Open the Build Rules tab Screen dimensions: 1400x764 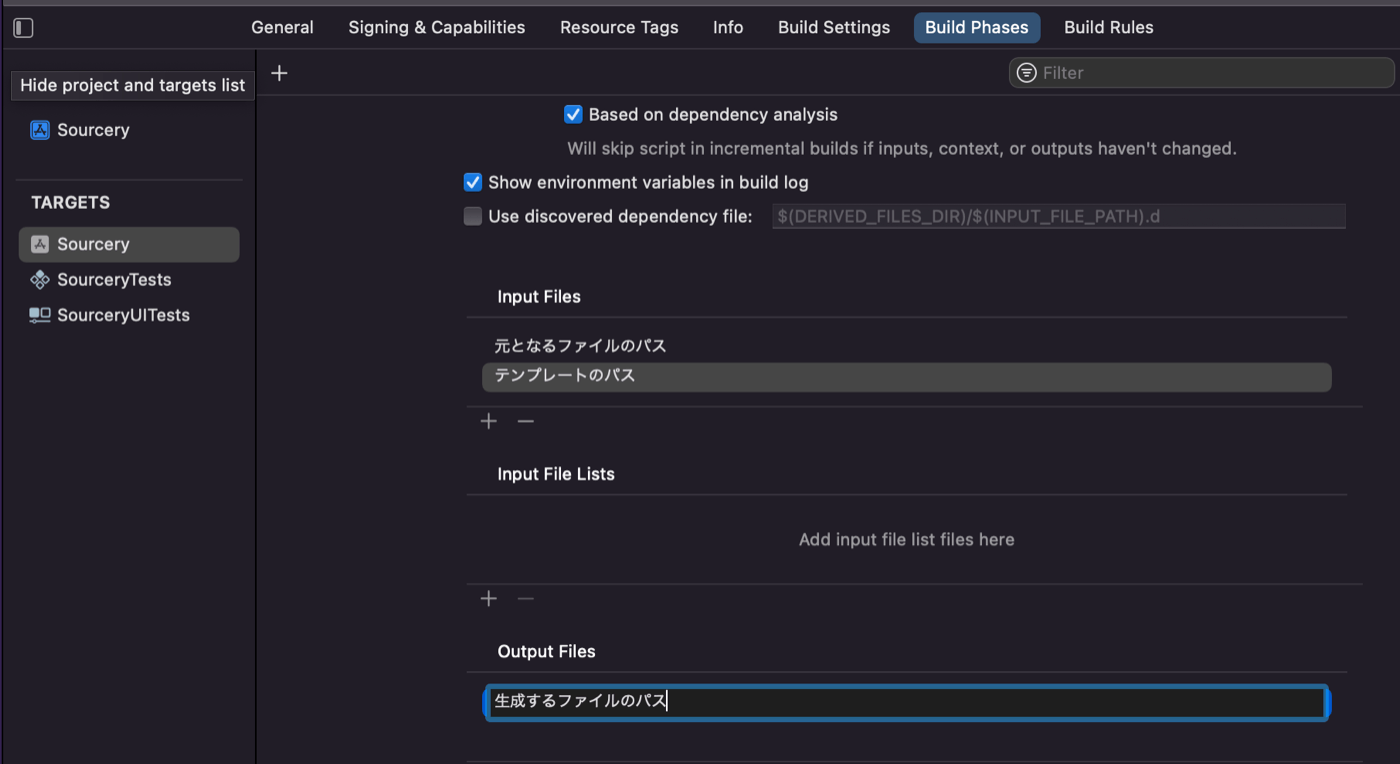pyautogui.click(x=1109, y=28)
